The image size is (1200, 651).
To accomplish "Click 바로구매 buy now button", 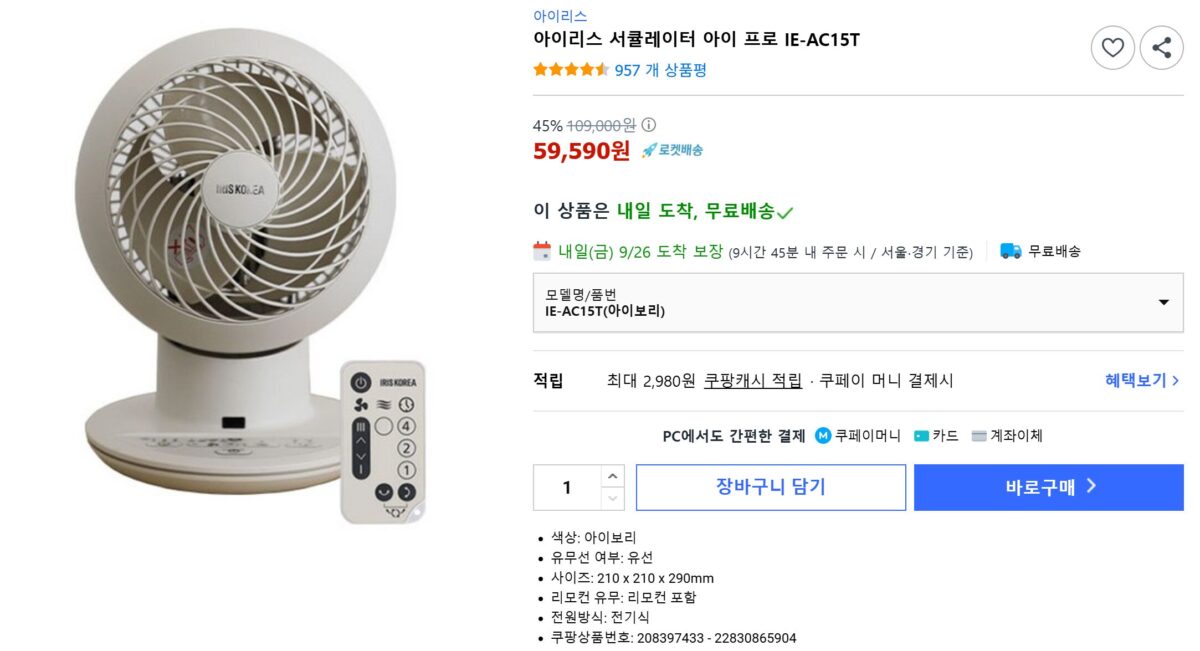I will point(1048,487).
